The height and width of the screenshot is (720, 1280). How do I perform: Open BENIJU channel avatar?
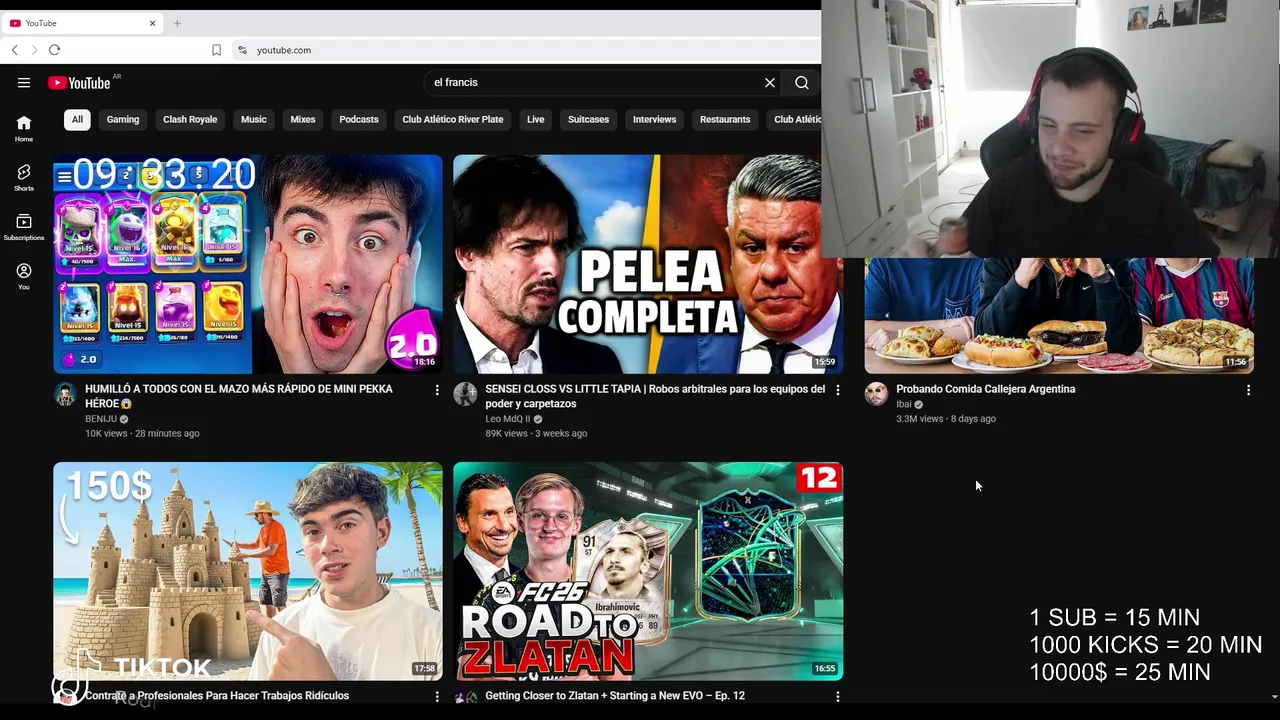click(x=65, y=394)
